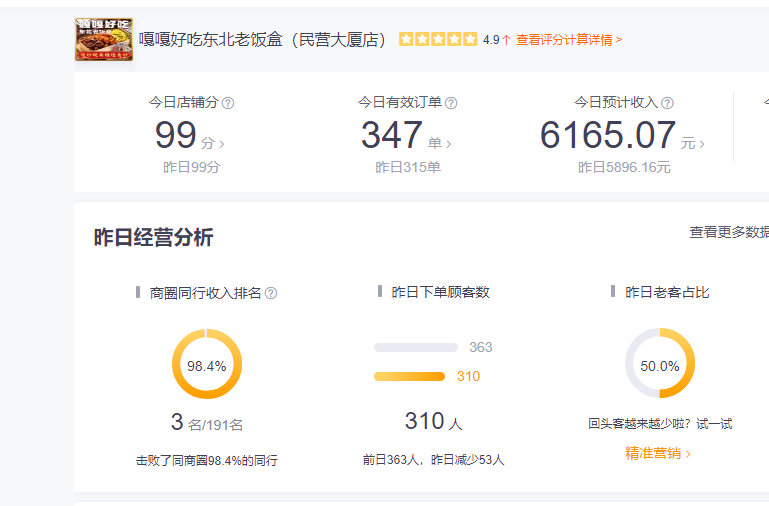The image size is (769, 506).
Task: Click the 昨日经营分析 section heading
Action: click(154, 237)
